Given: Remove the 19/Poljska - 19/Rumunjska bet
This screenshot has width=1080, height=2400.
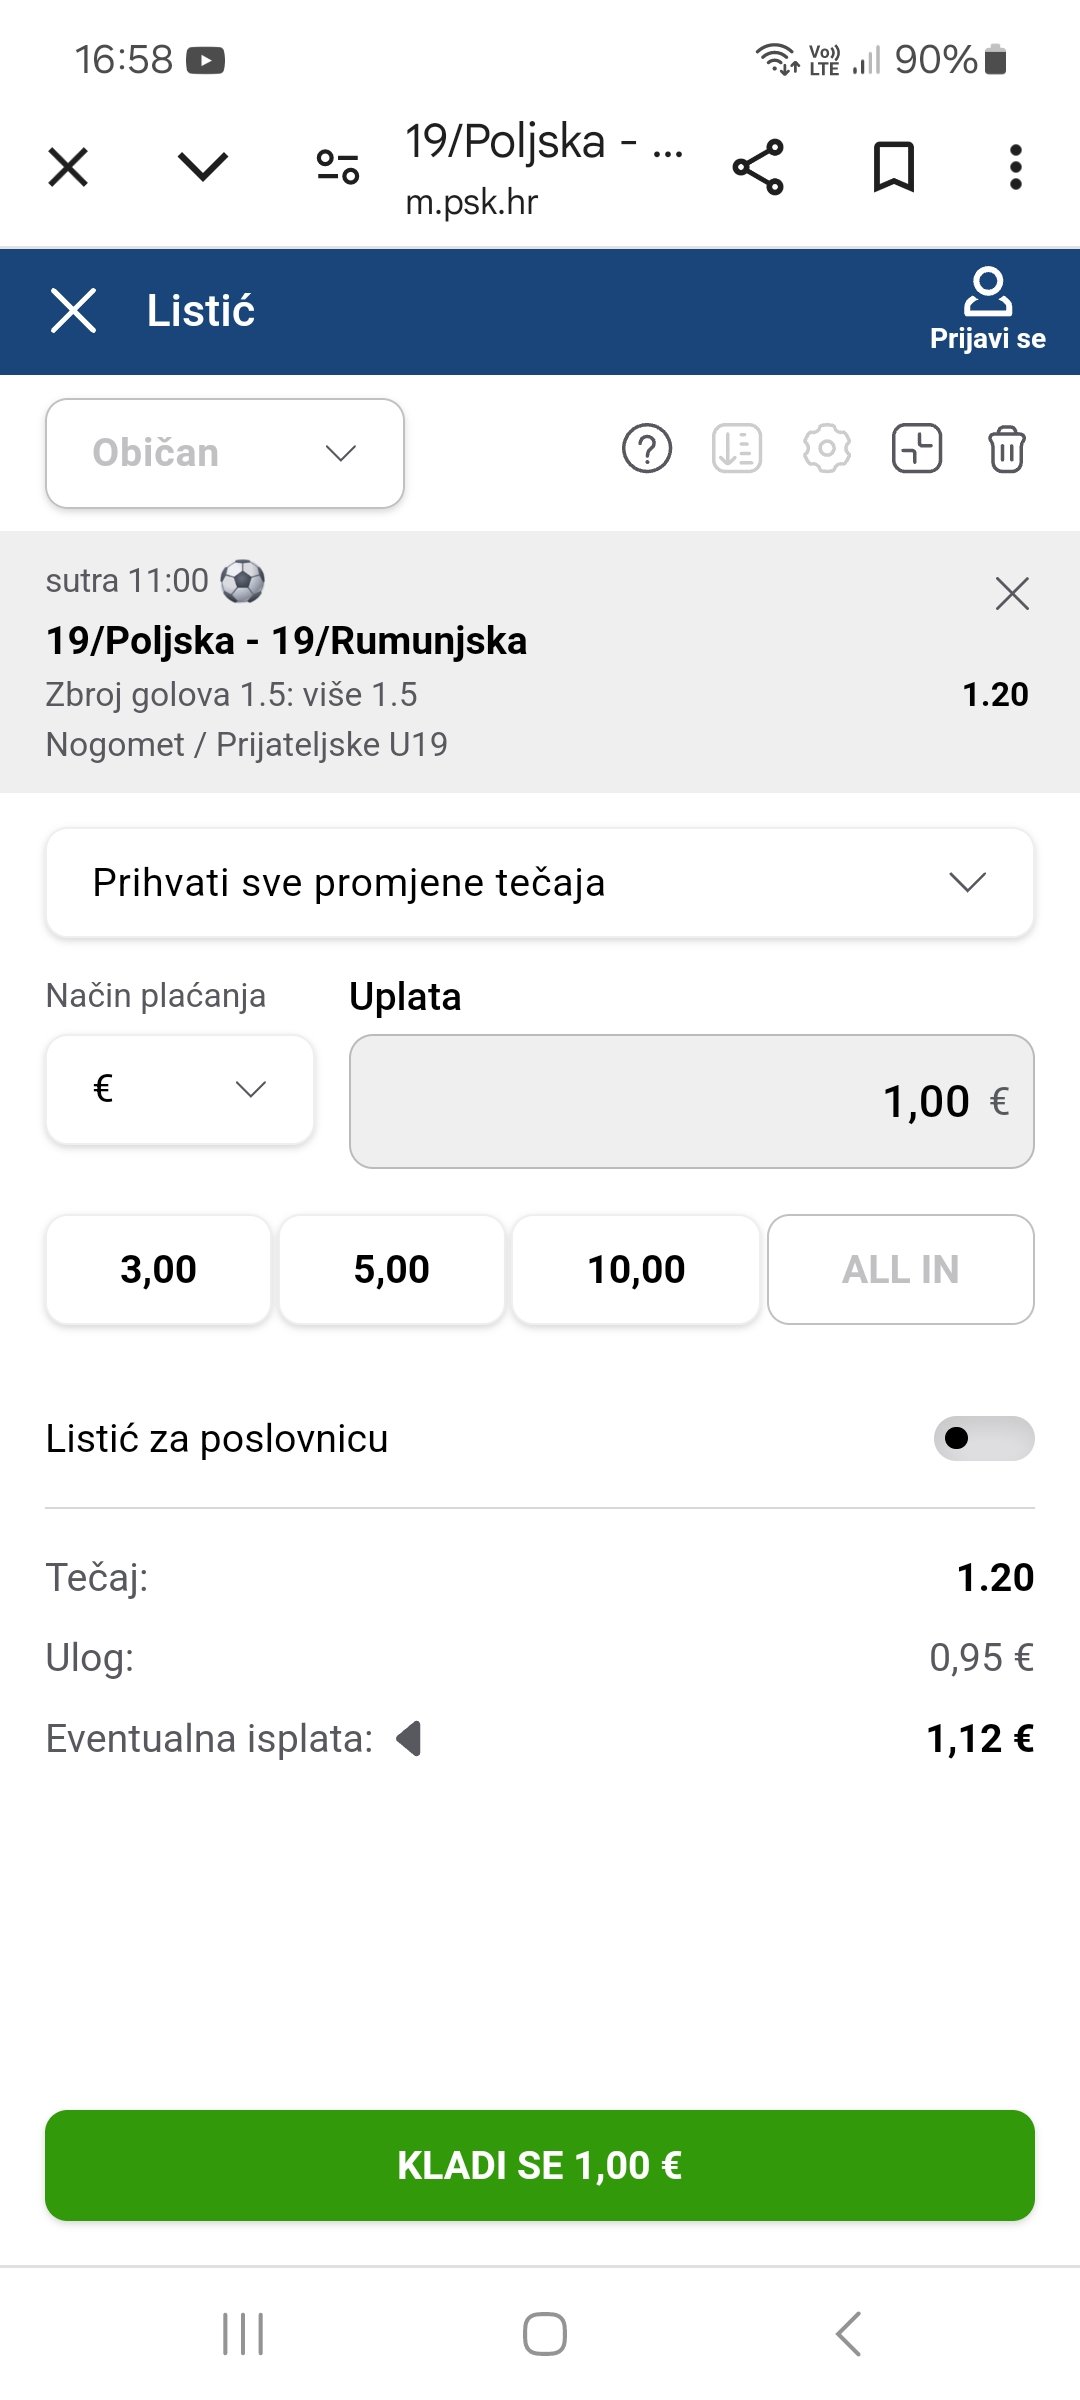Looking at the screenshot, I should [x=1012, y=594].
